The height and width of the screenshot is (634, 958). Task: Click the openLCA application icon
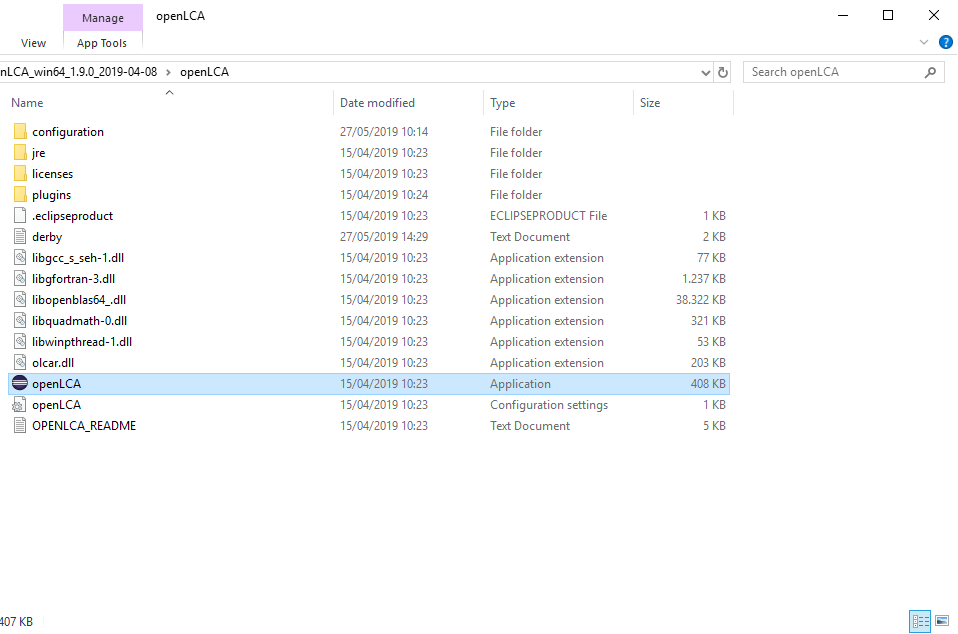[20, 383]
